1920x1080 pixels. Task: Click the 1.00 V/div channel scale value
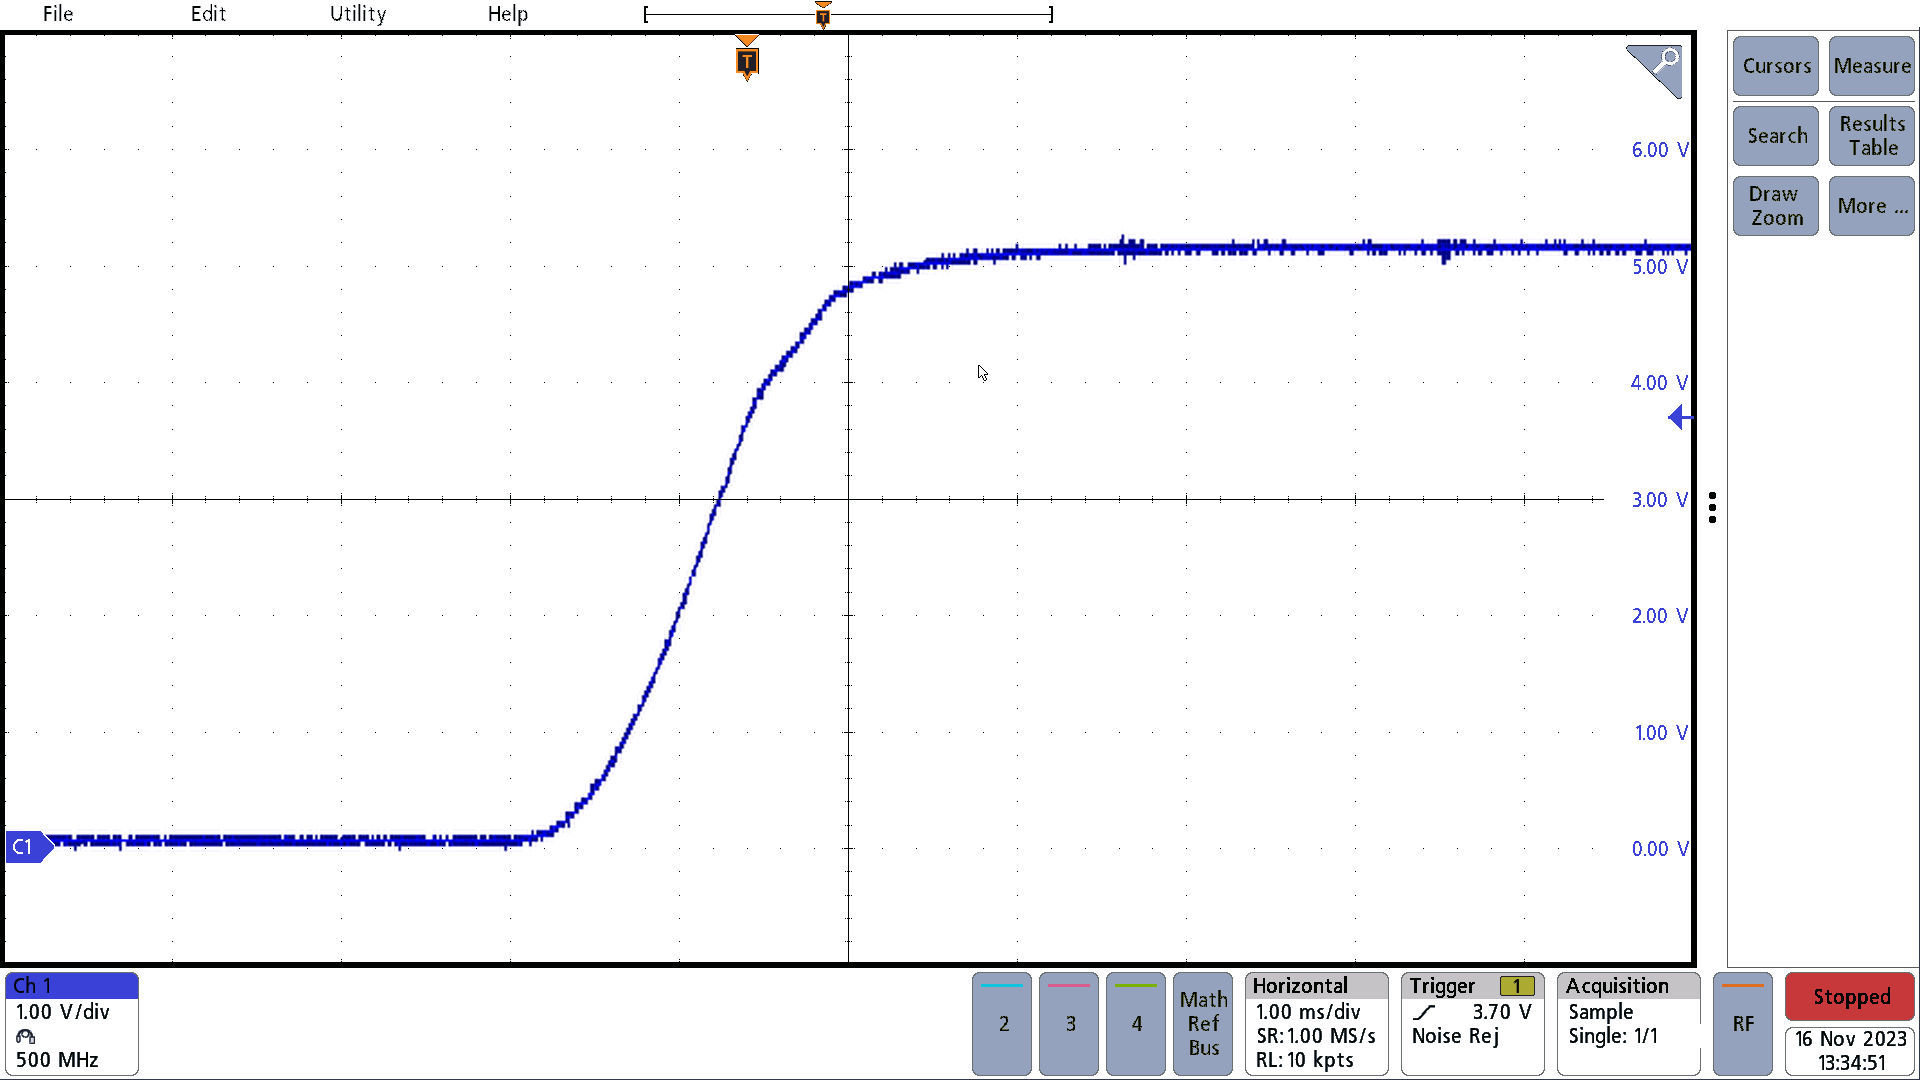[x=63, y=1012]
